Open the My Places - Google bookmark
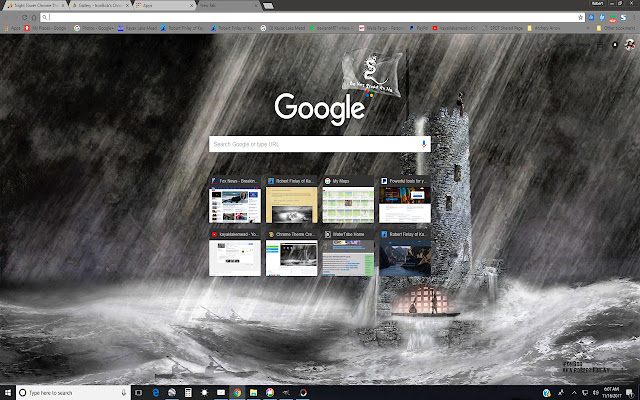The height and width of the screenshot is (400, 640). pos(46,28)
